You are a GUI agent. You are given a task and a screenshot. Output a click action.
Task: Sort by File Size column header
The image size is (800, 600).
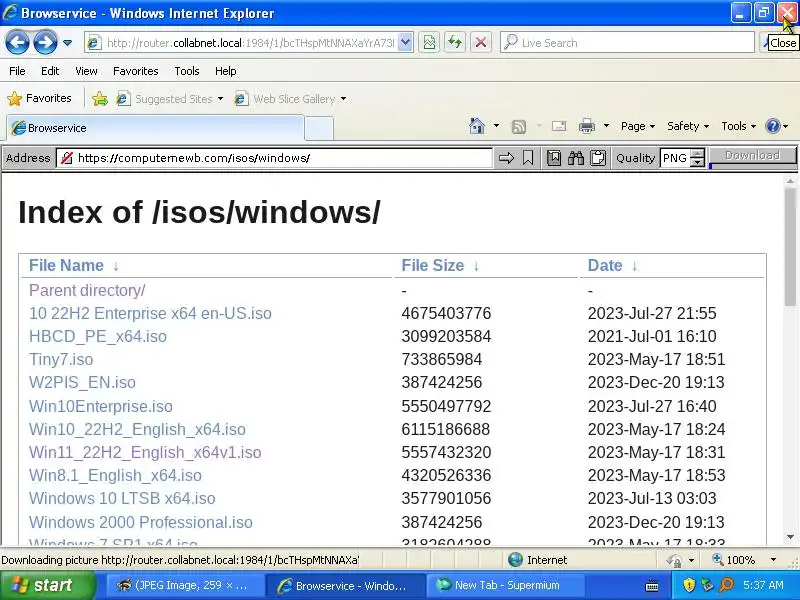pyautogui.click(x=433, y=265)
